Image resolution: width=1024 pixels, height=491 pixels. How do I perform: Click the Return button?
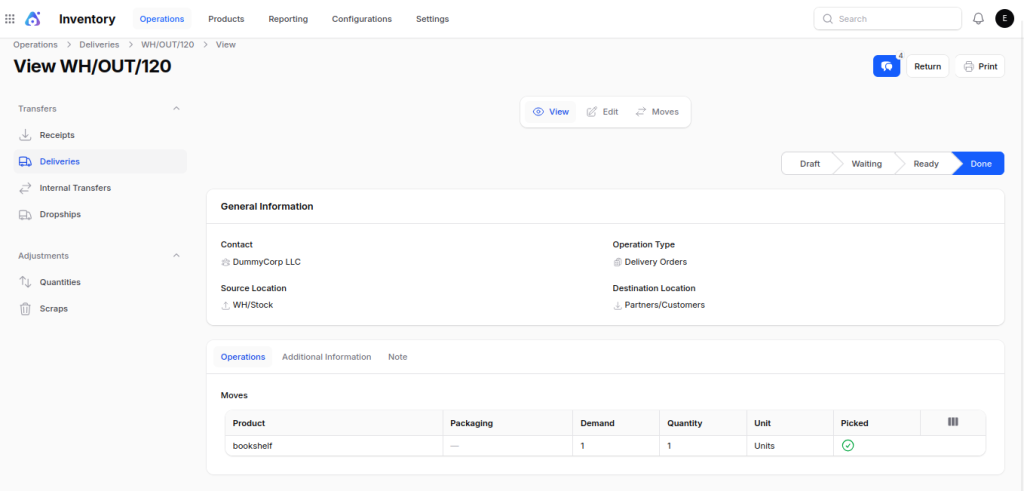tap(927, 66)
